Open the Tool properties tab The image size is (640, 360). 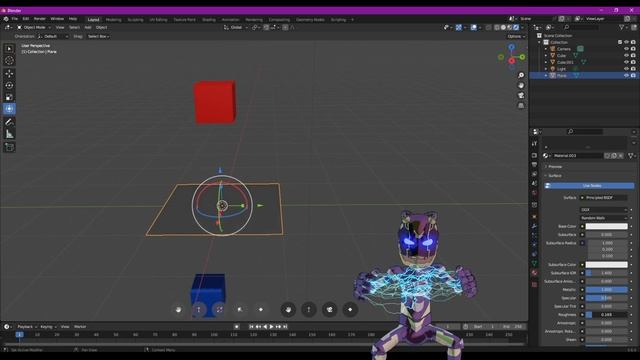point(534,144)
